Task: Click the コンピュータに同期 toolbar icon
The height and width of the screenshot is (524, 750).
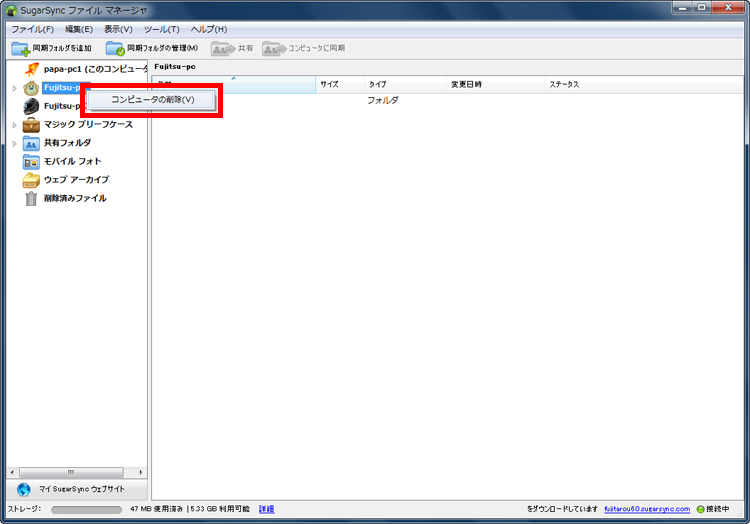Action: [274, 48]
